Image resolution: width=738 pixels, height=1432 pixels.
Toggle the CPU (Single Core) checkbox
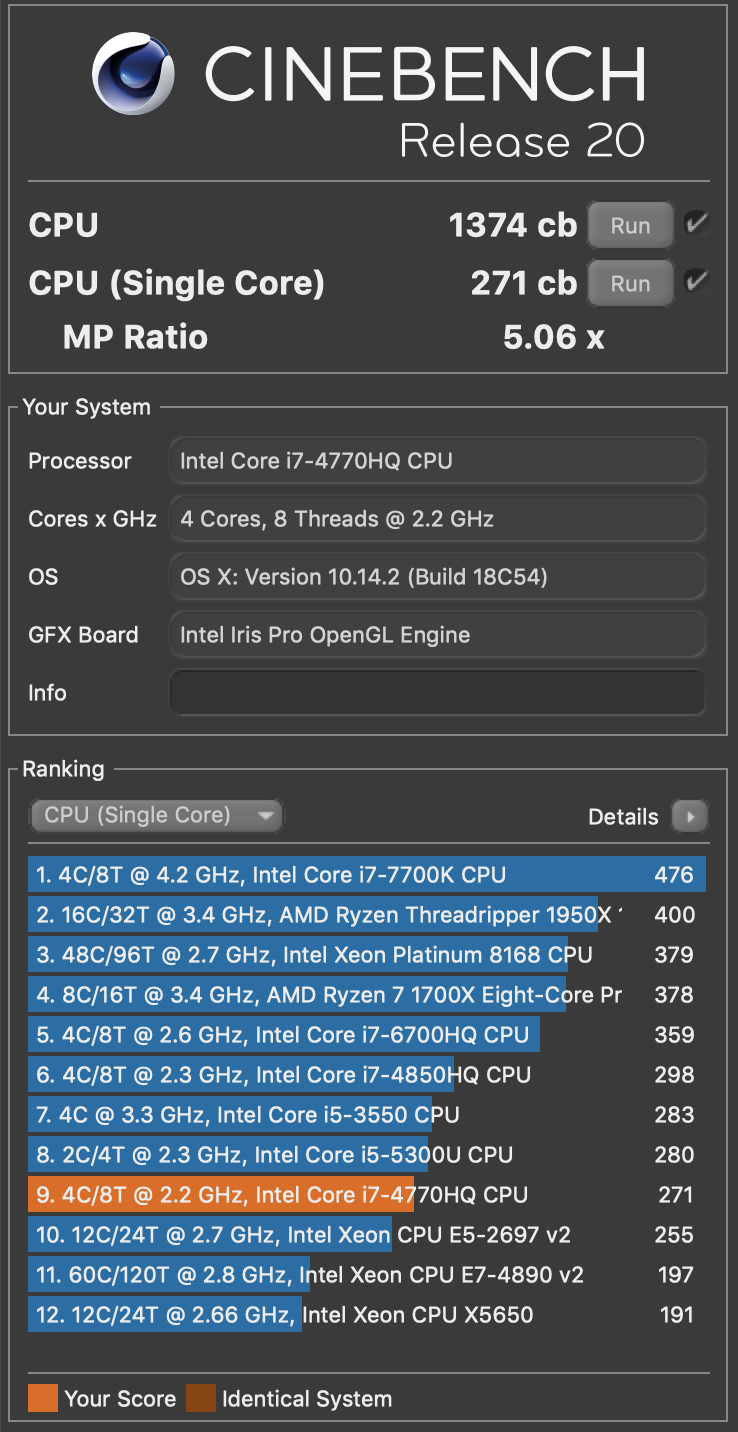click(696, 283)
